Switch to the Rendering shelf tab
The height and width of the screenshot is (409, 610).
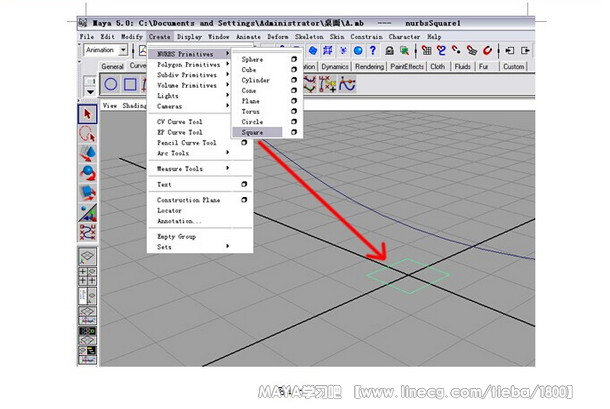pyautogui.click(x=369, y=67)
